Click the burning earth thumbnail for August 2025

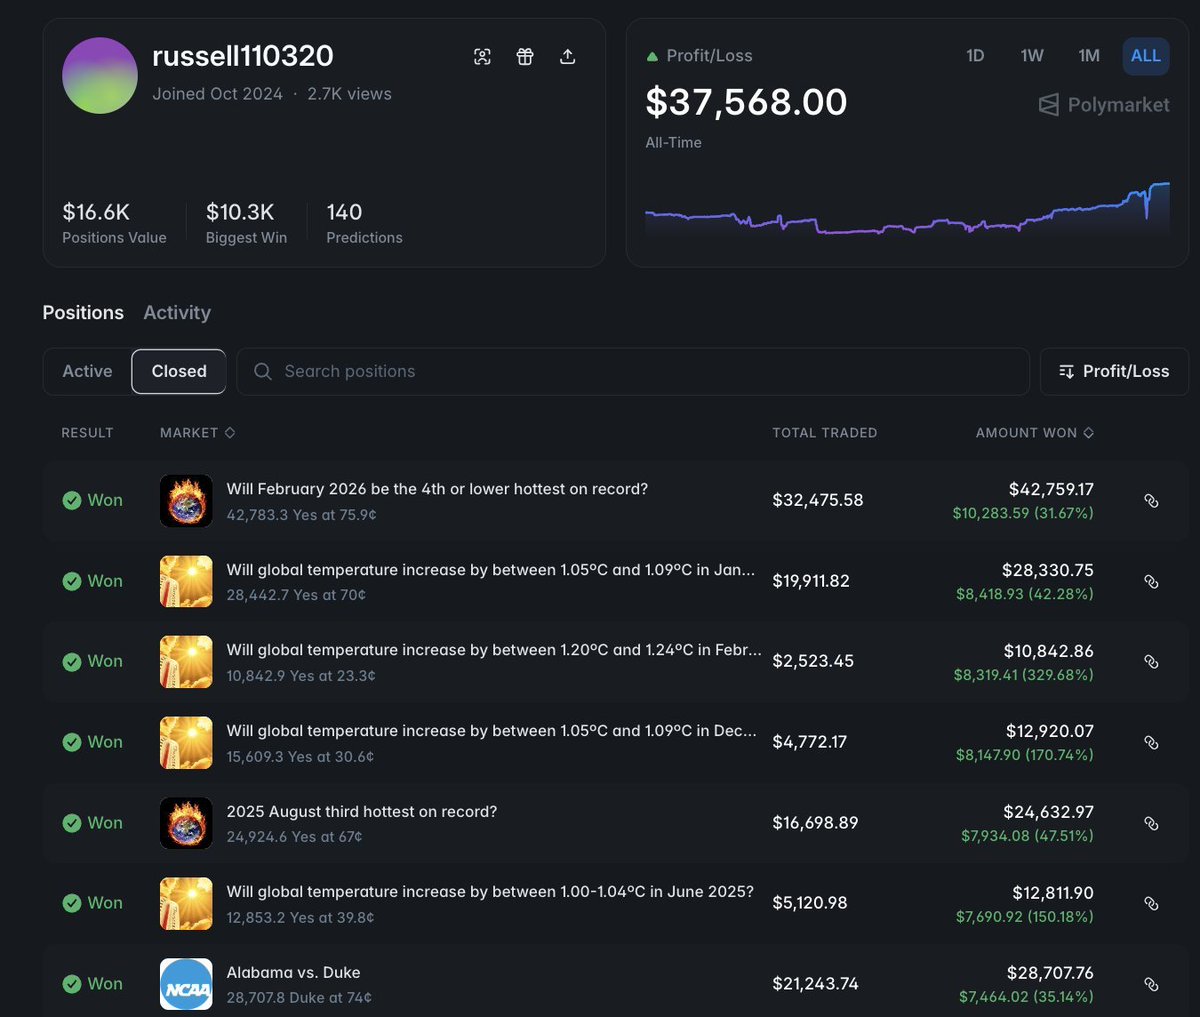tap(186, 823)
